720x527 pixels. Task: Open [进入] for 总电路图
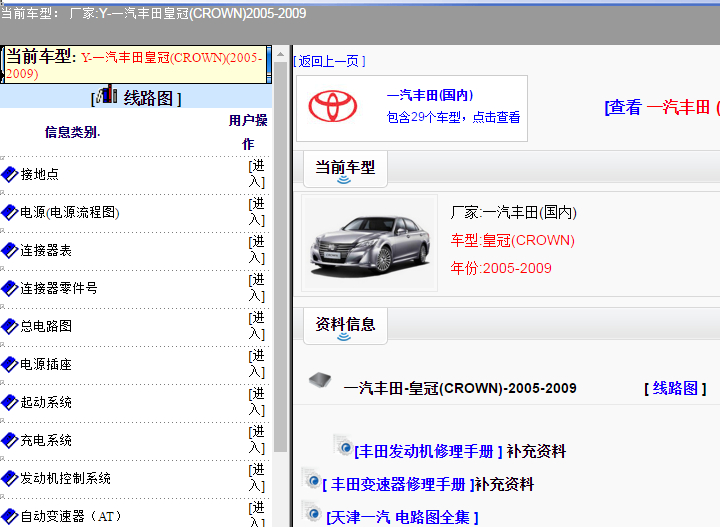(257, 326)
